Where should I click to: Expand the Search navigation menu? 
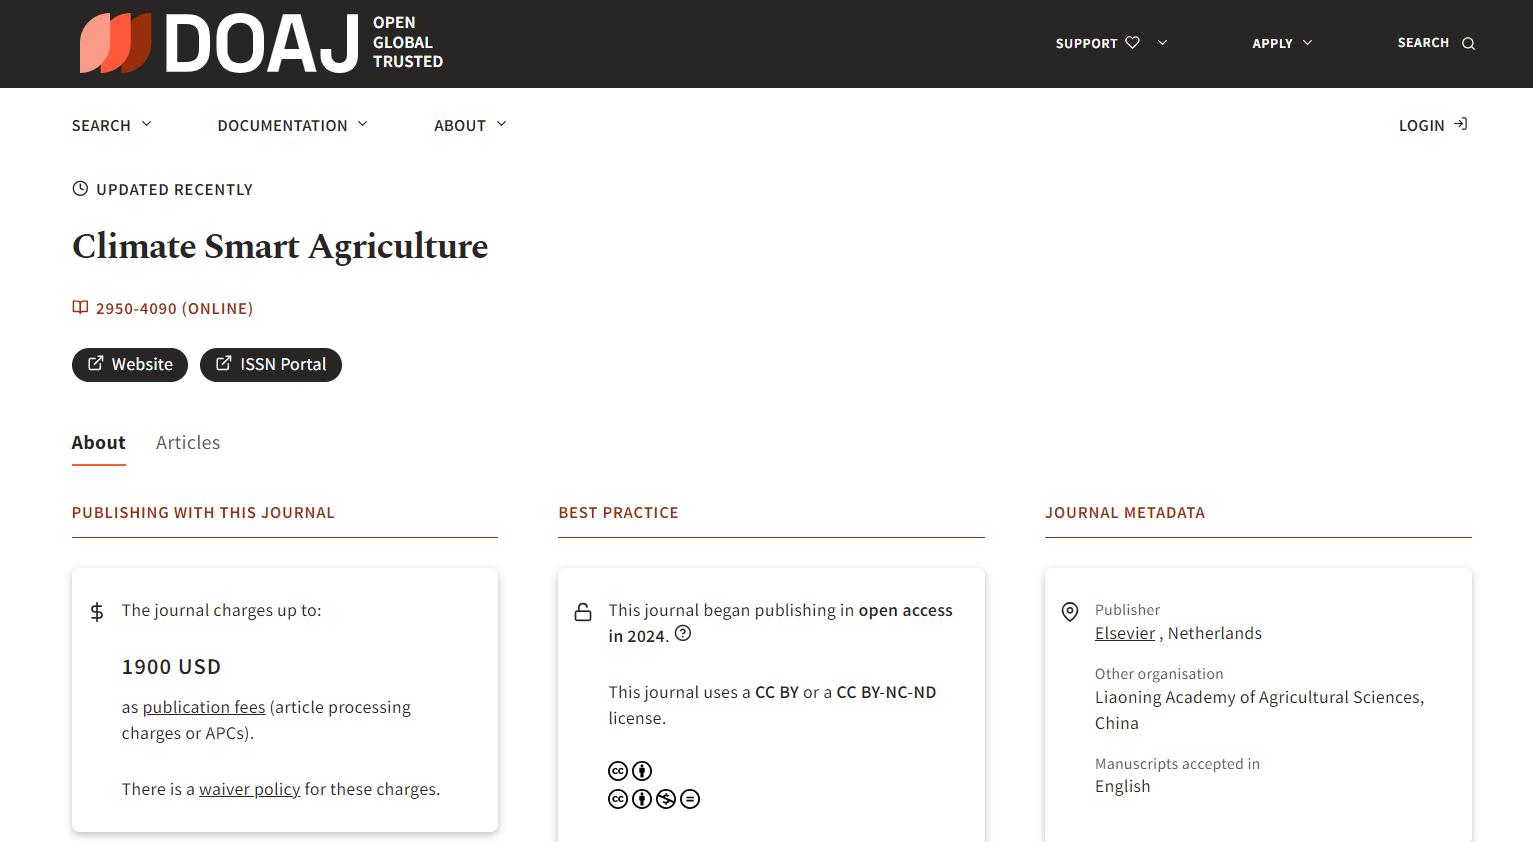(x=111, y=125)
